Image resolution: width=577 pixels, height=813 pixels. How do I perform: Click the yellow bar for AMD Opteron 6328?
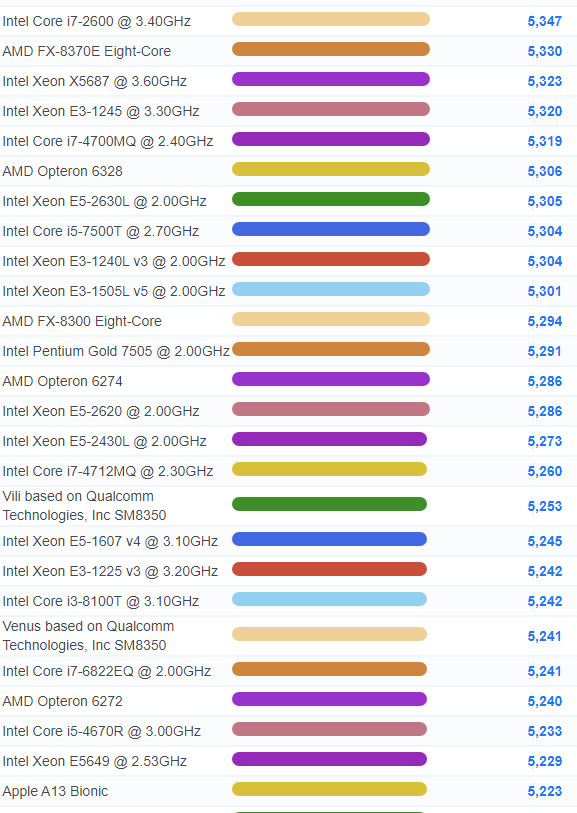point(331,169)
